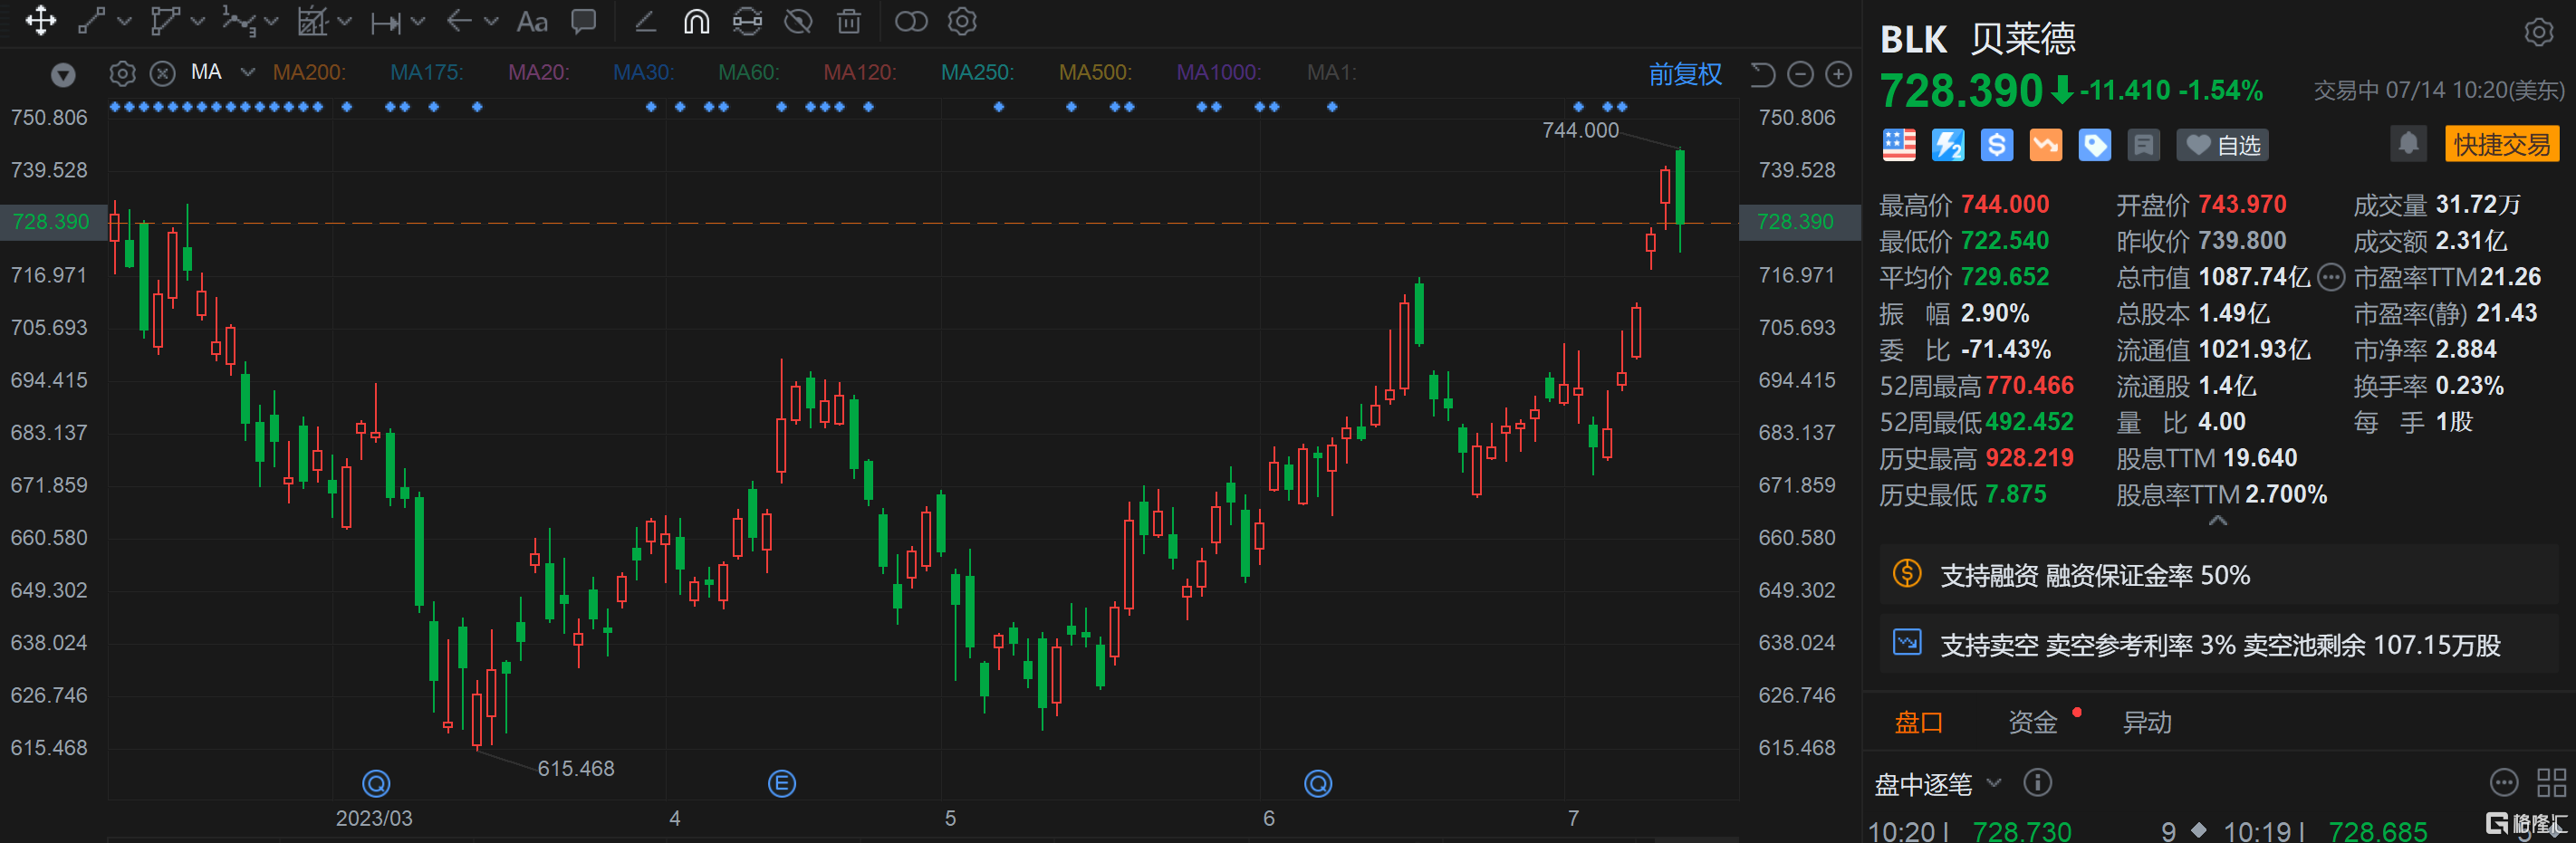Open 快捷交易 quick trade
This screenshot has height=843, width=2576.
[x=2501, y=144]
